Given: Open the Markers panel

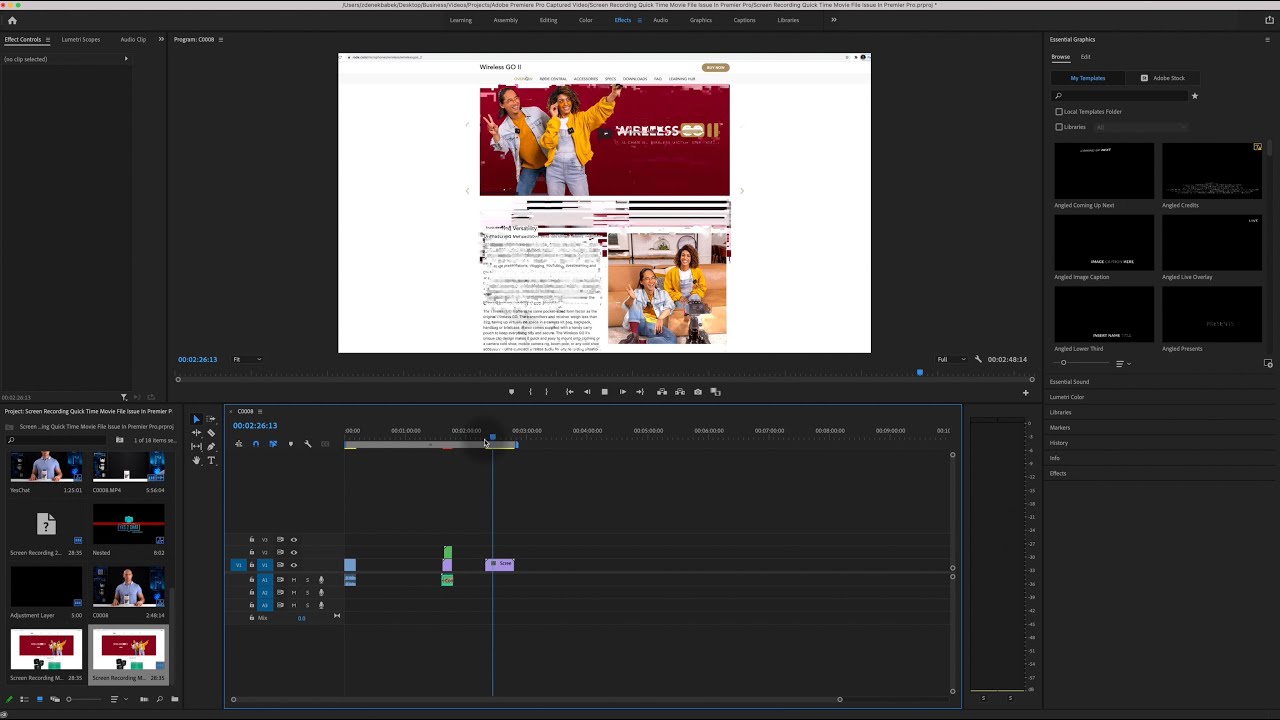Looking at the screenshot, I should click(x=1060, y=428).
